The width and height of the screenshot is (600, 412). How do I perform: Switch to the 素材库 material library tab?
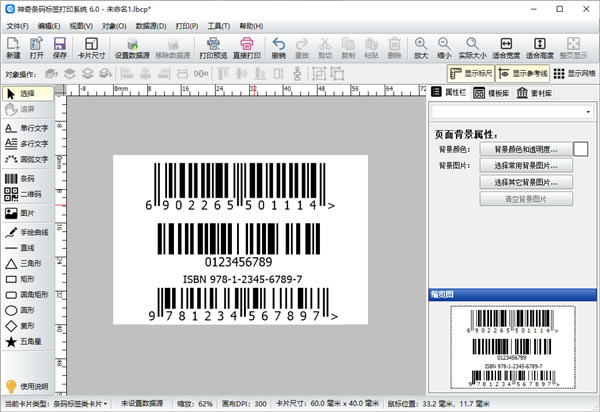[541, 92]
